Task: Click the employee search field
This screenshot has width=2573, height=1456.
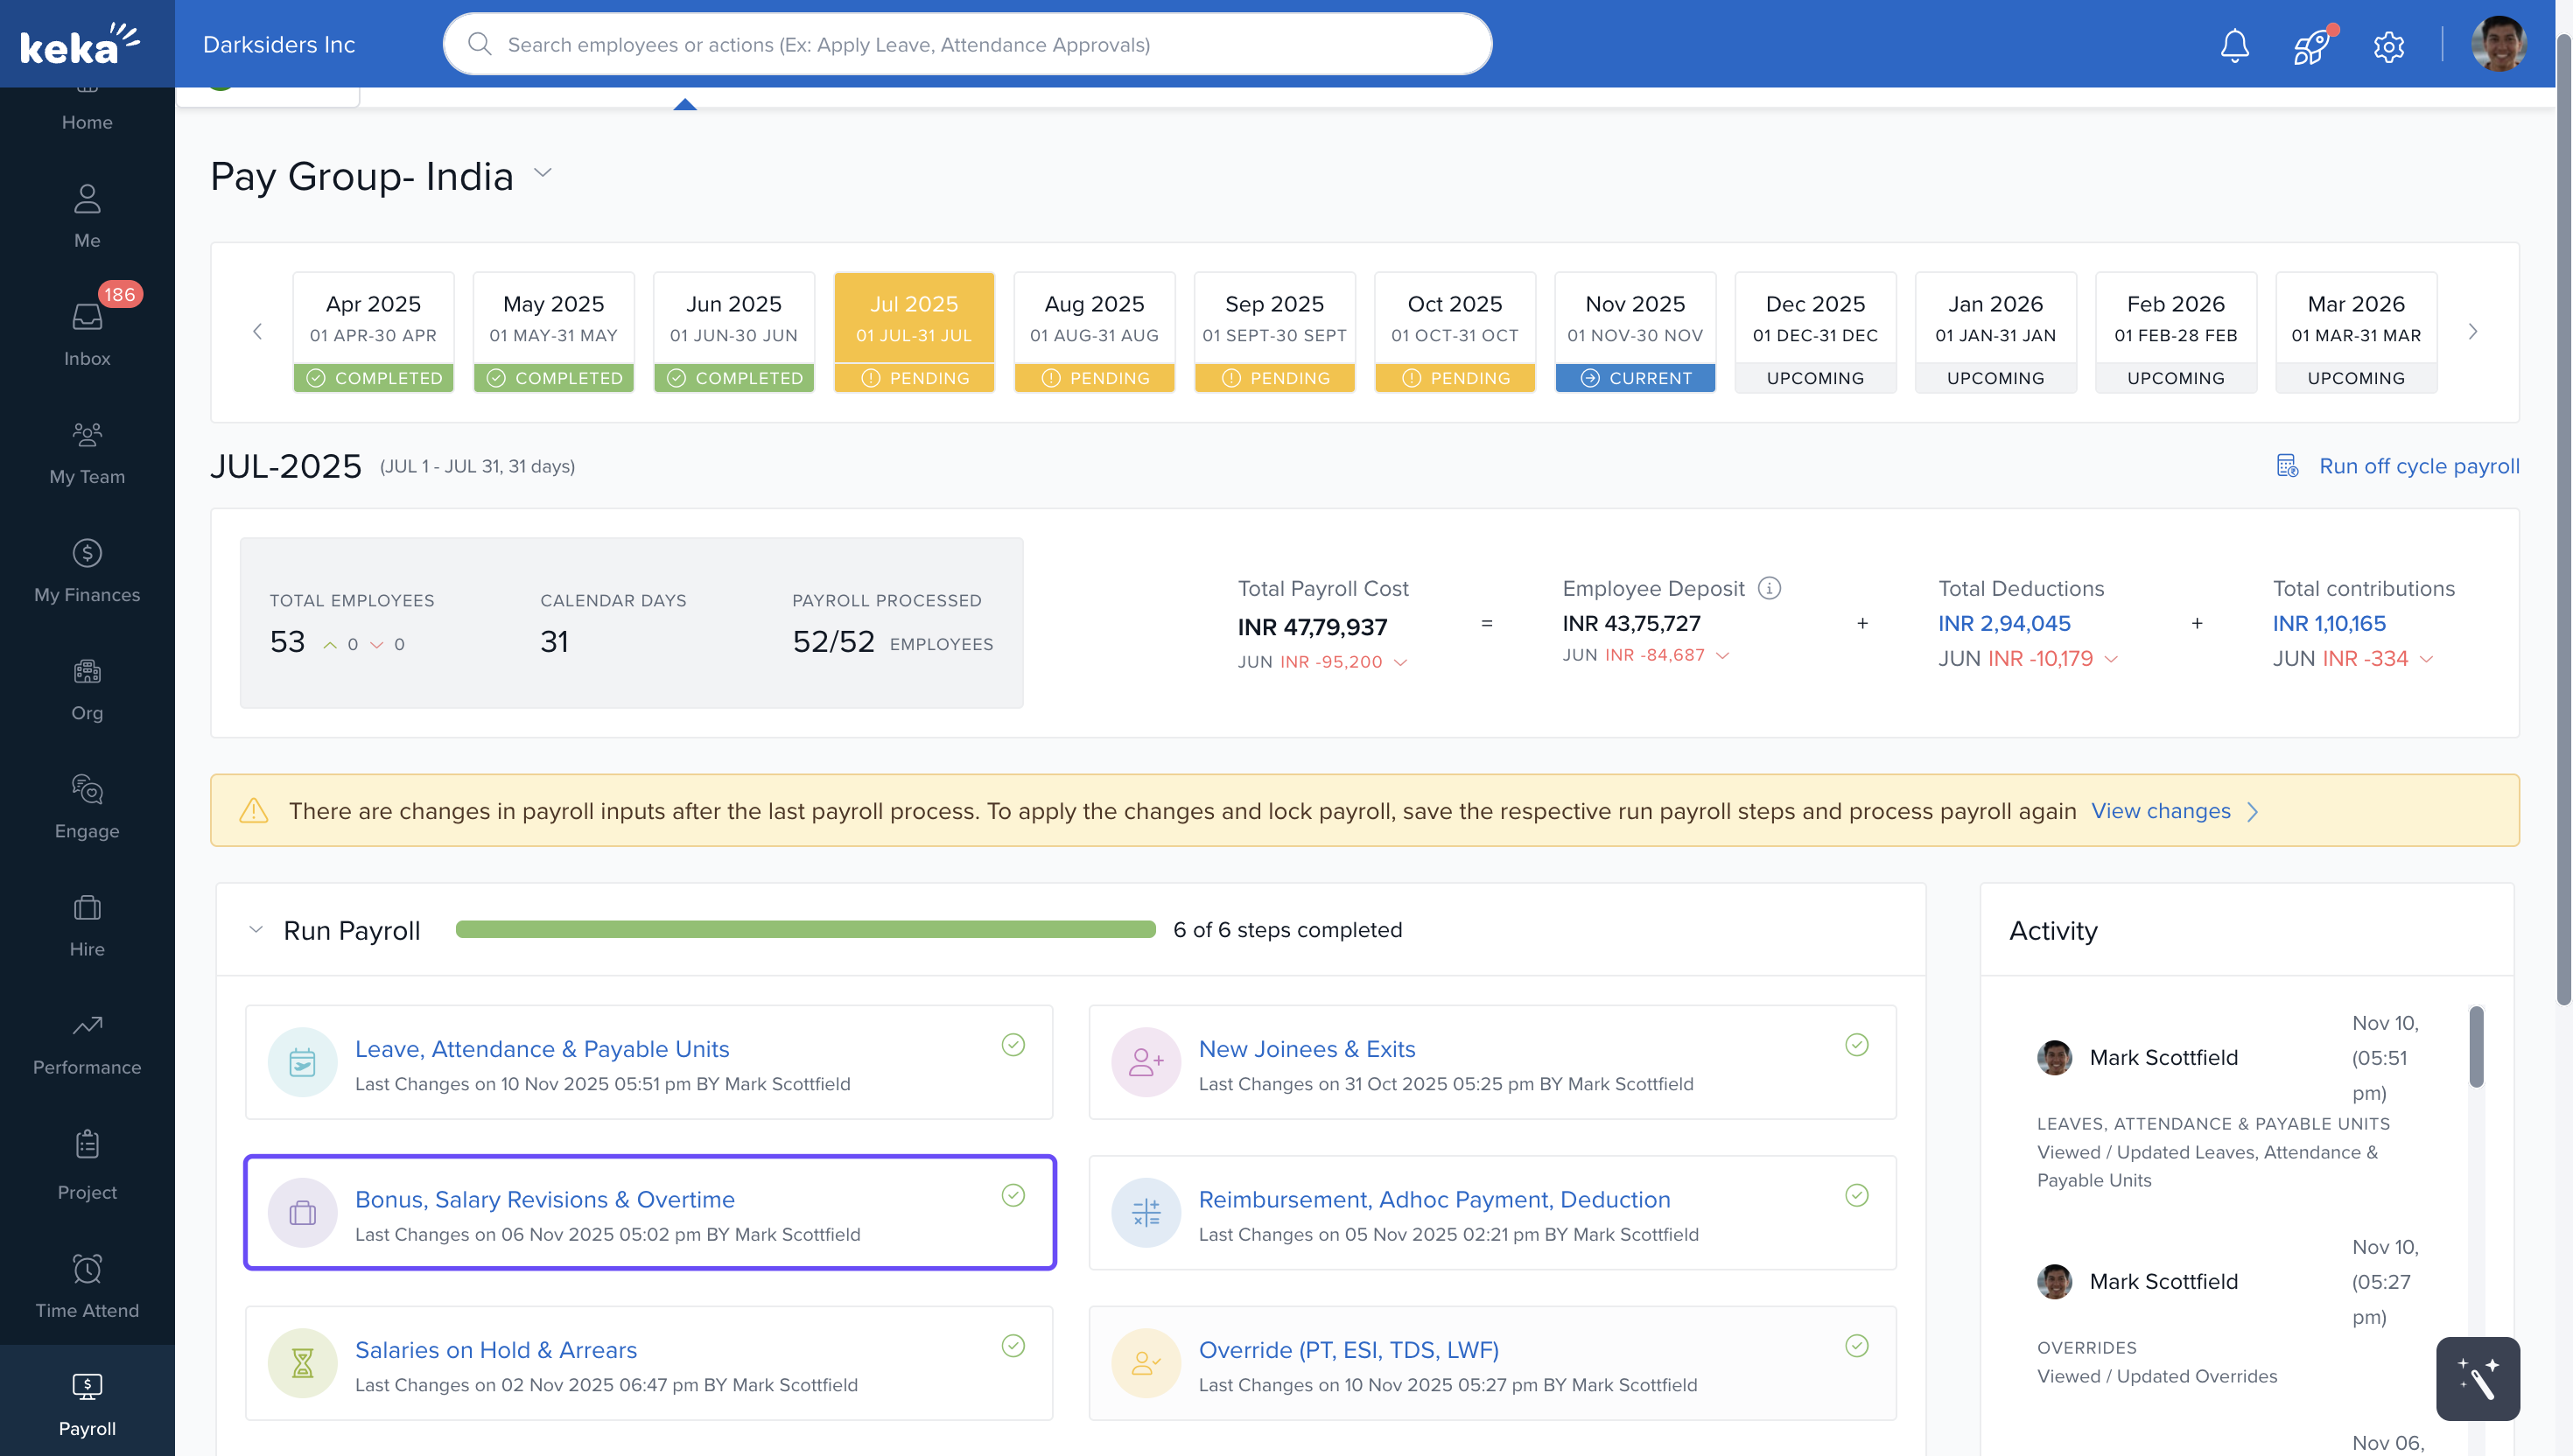Action: (x=967, y=44)
